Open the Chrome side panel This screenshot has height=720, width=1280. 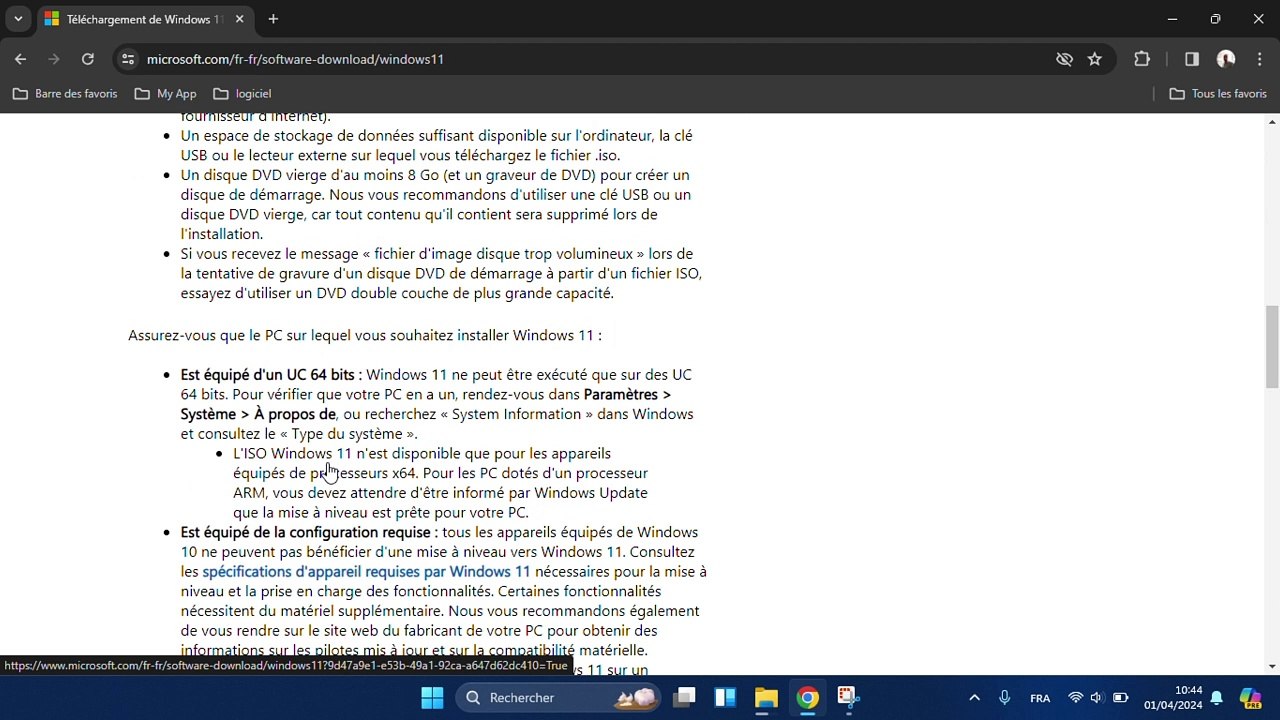point(1192,59)
